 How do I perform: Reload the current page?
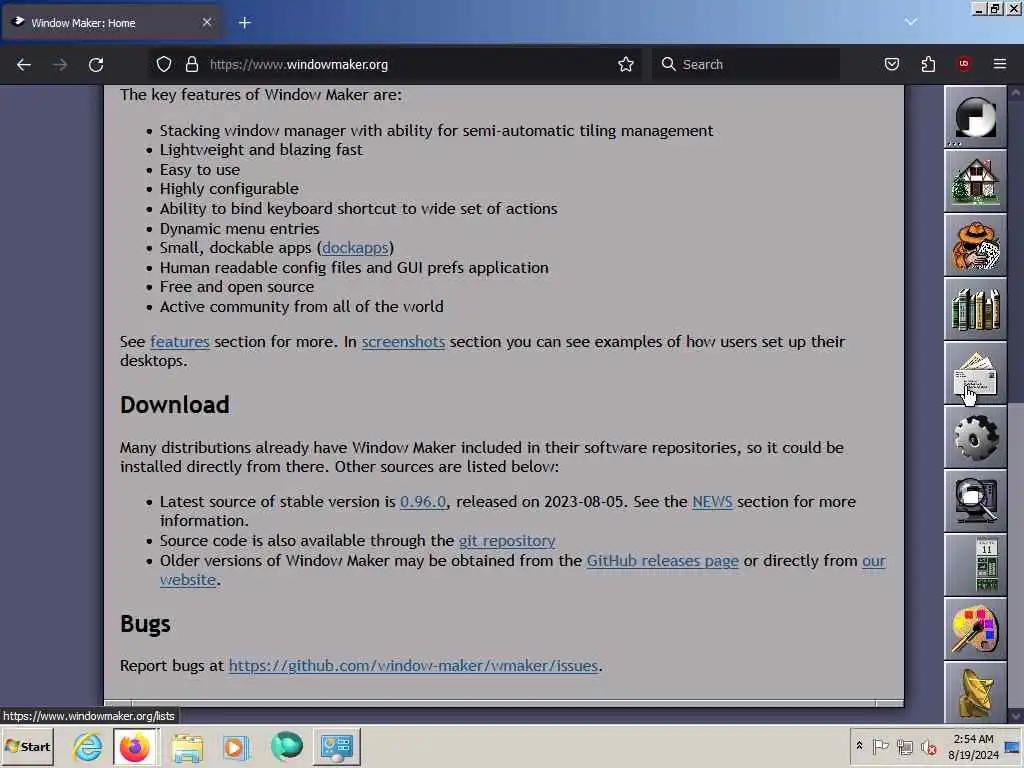[96, 65]
